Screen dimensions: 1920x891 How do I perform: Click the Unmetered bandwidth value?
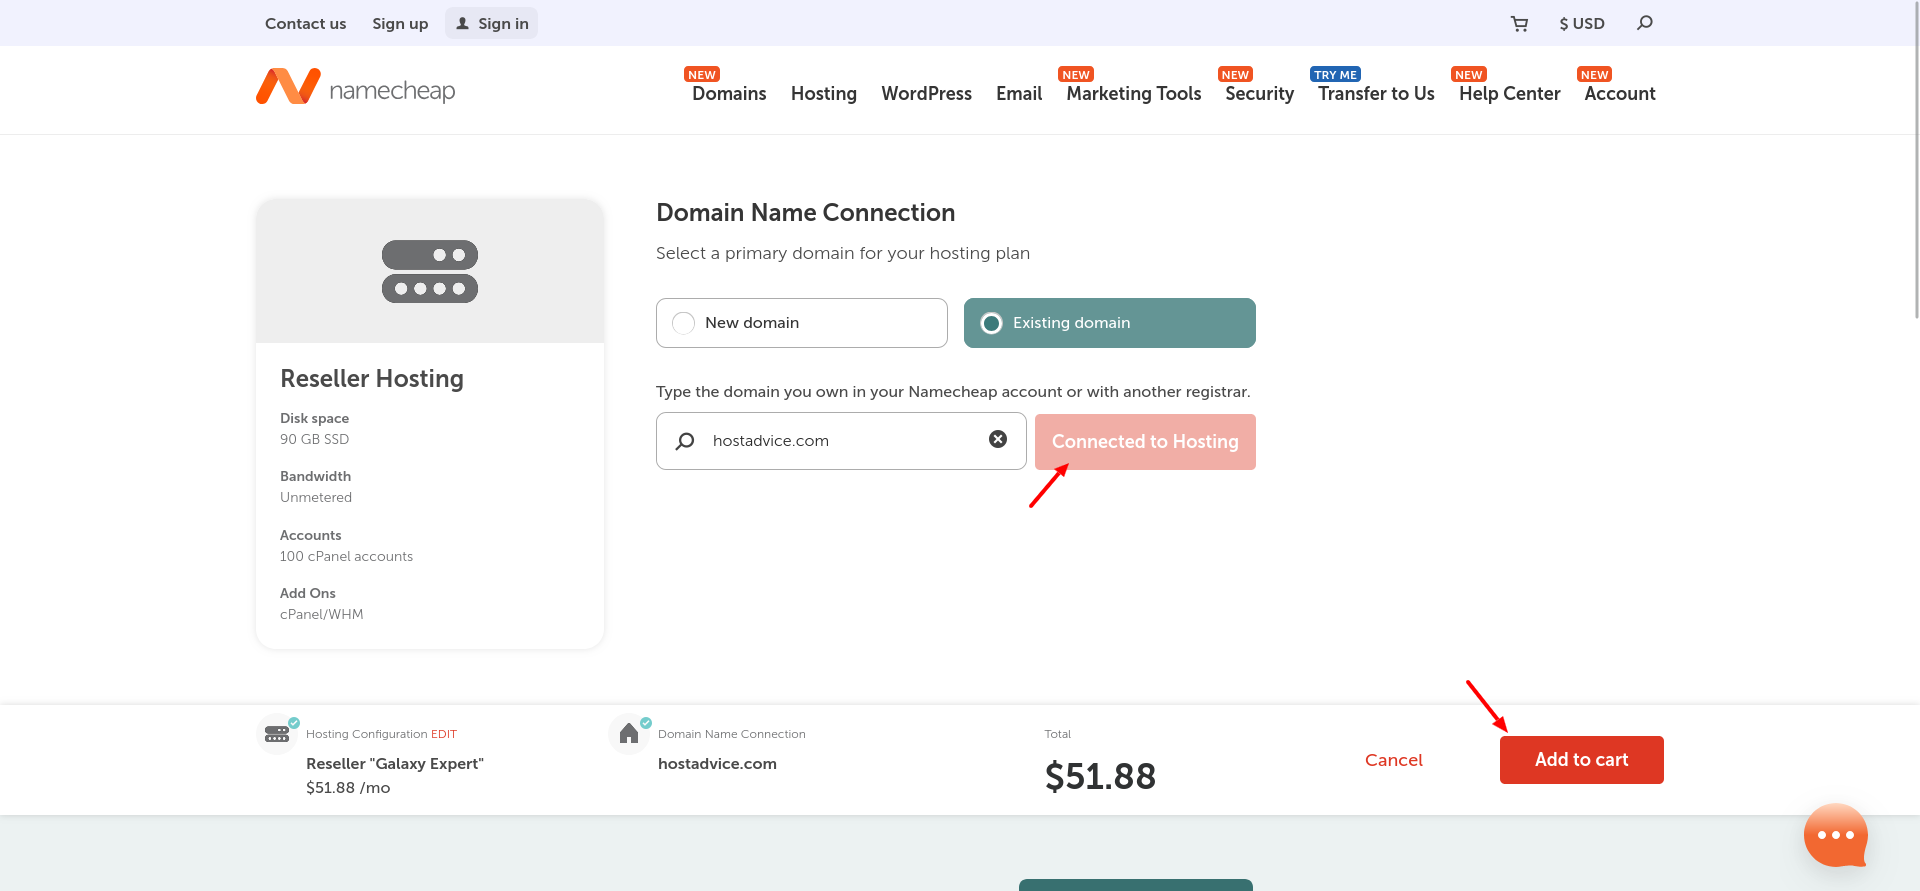(x=316, y=497)
